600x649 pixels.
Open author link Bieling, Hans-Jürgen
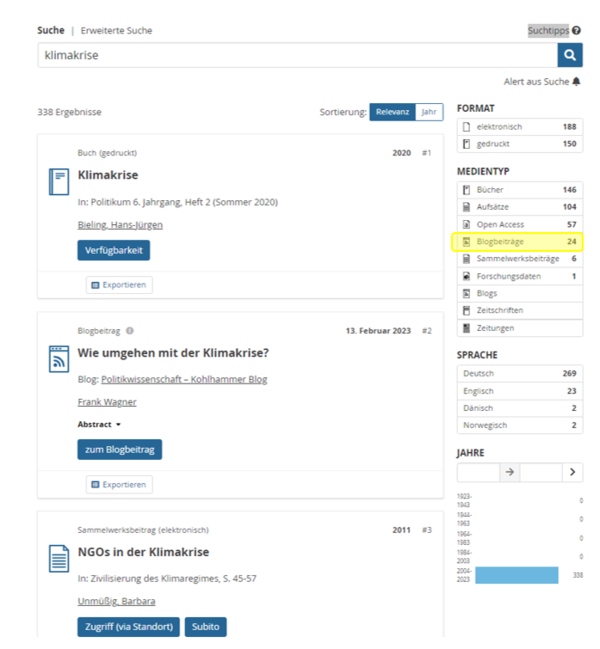[120, 225]
